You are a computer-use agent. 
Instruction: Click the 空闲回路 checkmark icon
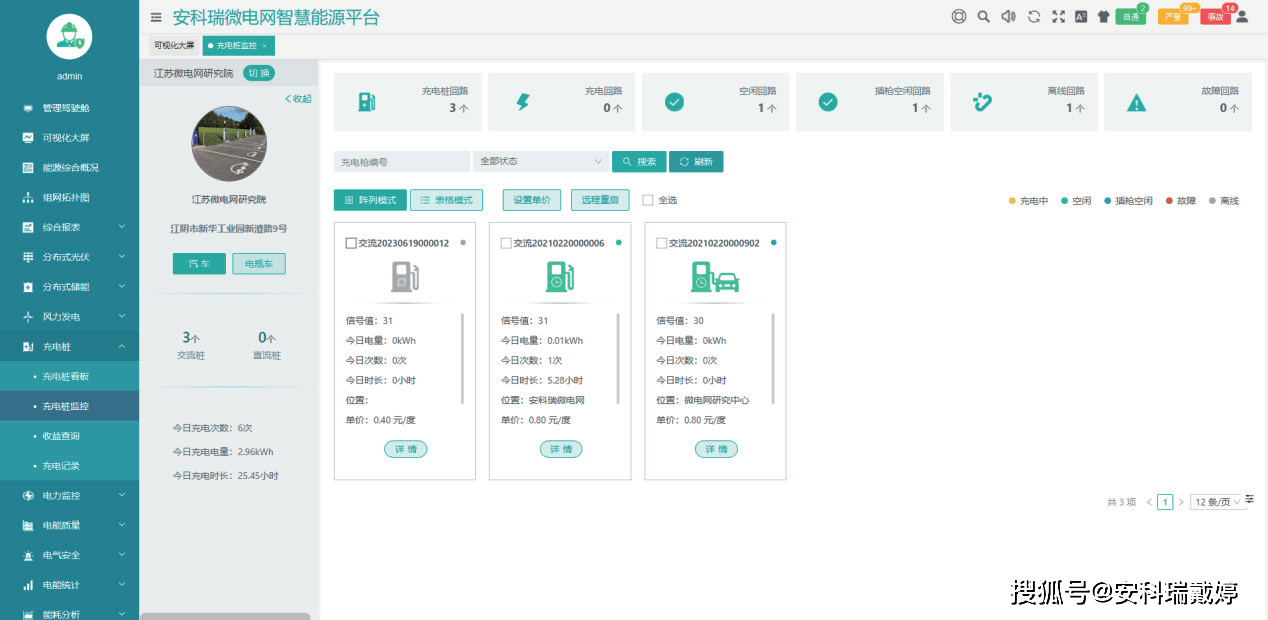click(x=674, y=101)
